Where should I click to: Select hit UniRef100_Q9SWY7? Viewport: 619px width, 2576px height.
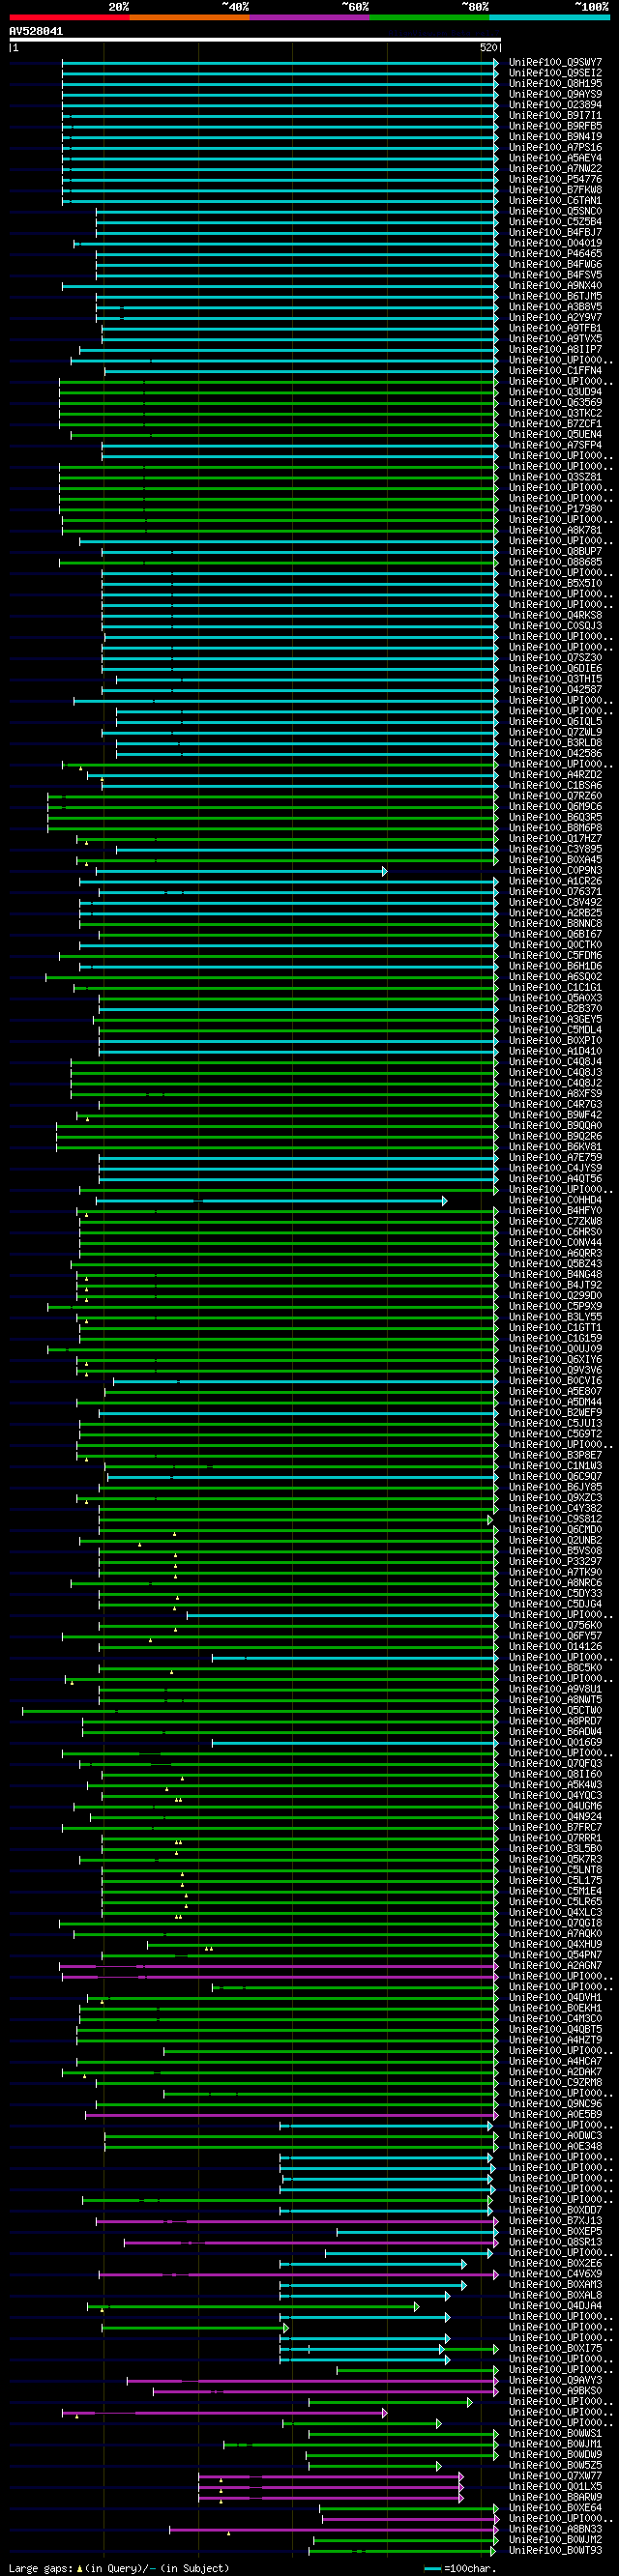(x=555, y=62)
